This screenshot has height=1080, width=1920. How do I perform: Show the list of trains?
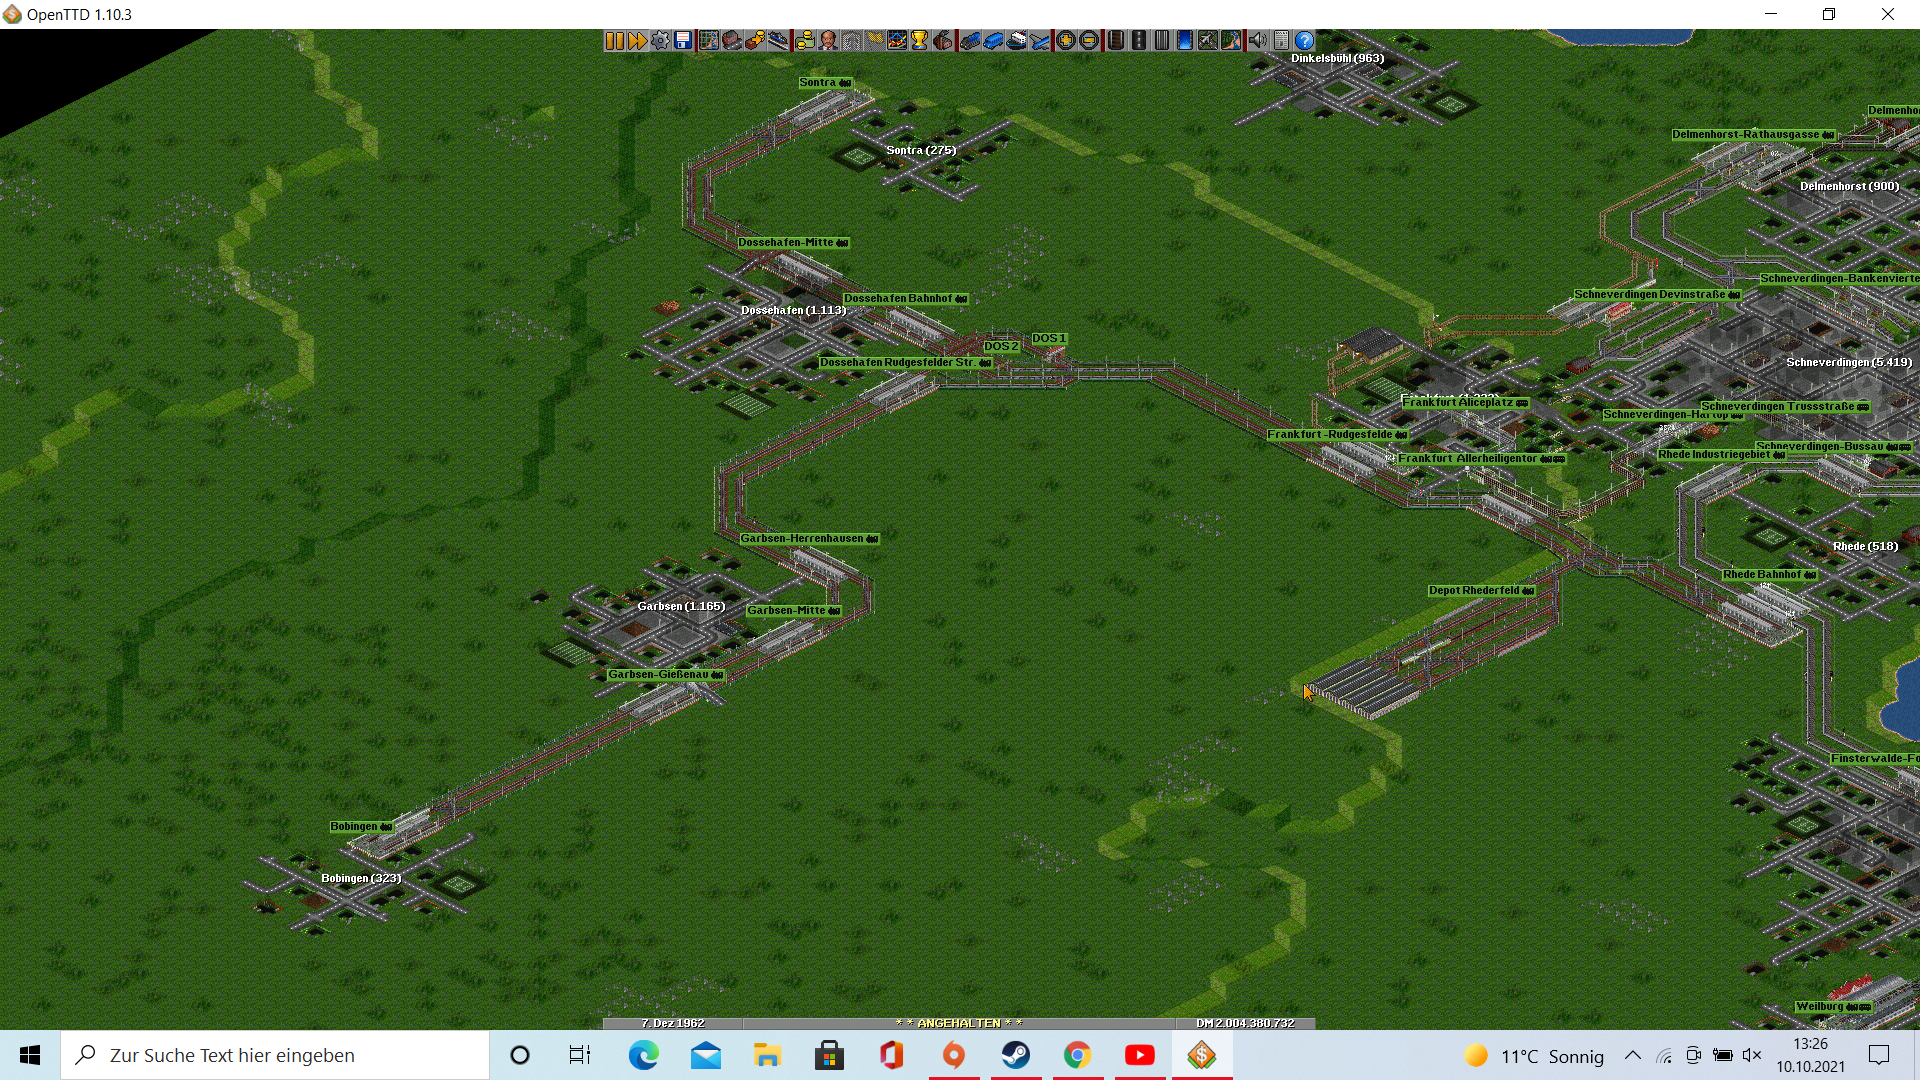coord(970,41)
